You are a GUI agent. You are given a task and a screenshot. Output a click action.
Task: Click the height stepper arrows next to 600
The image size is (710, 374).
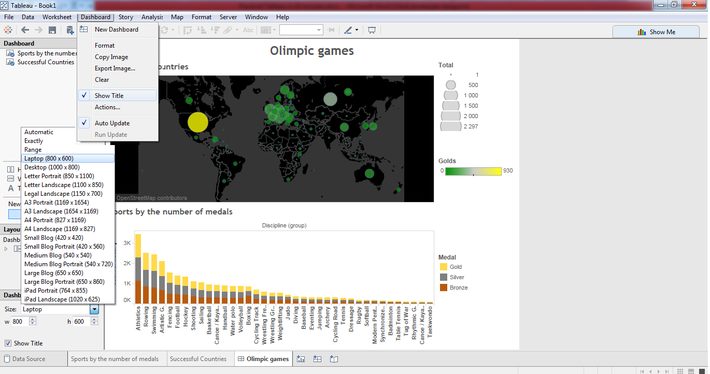(x=94, y=321)
